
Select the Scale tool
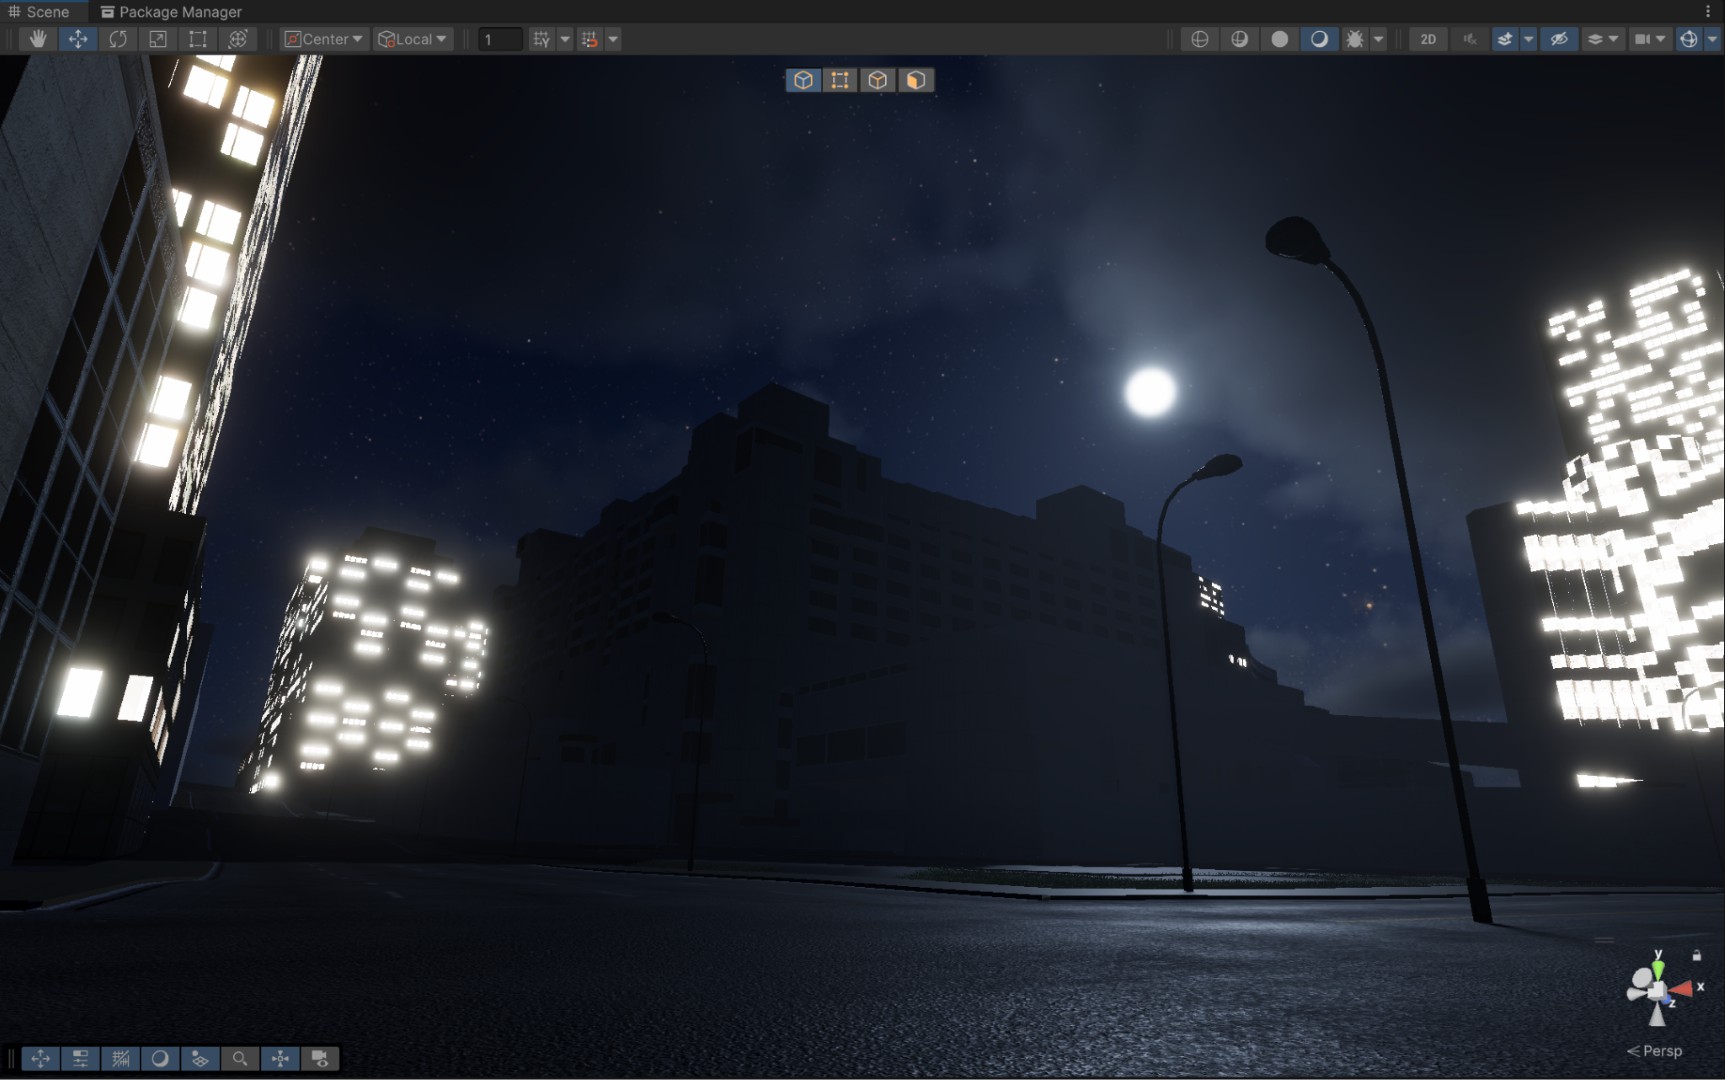(x=158, y=39)
